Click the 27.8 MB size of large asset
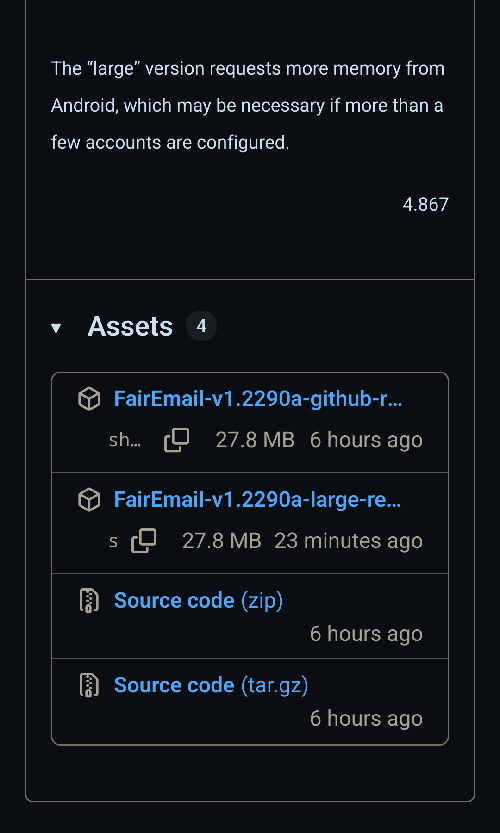500x833 pixels. (x=222, y=541)
